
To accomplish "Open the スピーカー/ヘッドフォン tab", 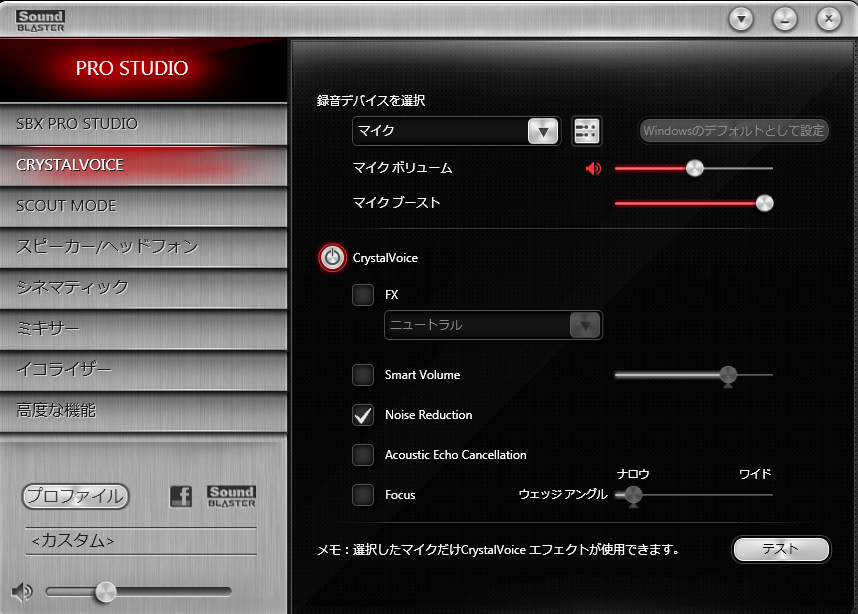I will [x=143, y=247].
